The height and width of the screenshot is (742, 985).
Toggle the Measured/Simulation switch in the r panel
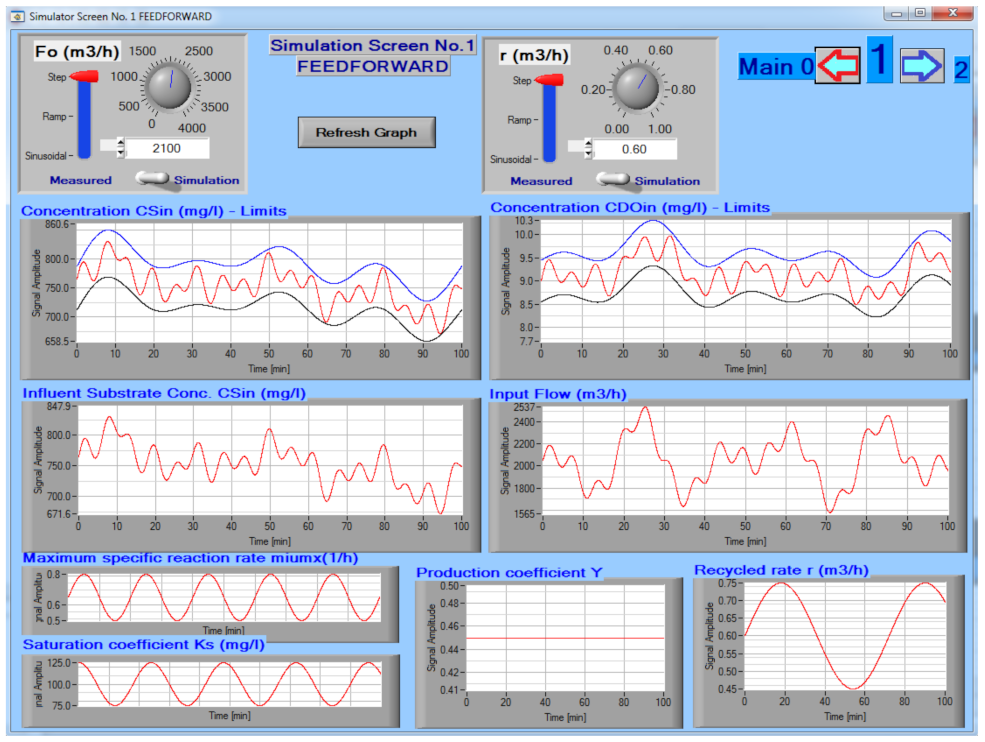(612, 180)
